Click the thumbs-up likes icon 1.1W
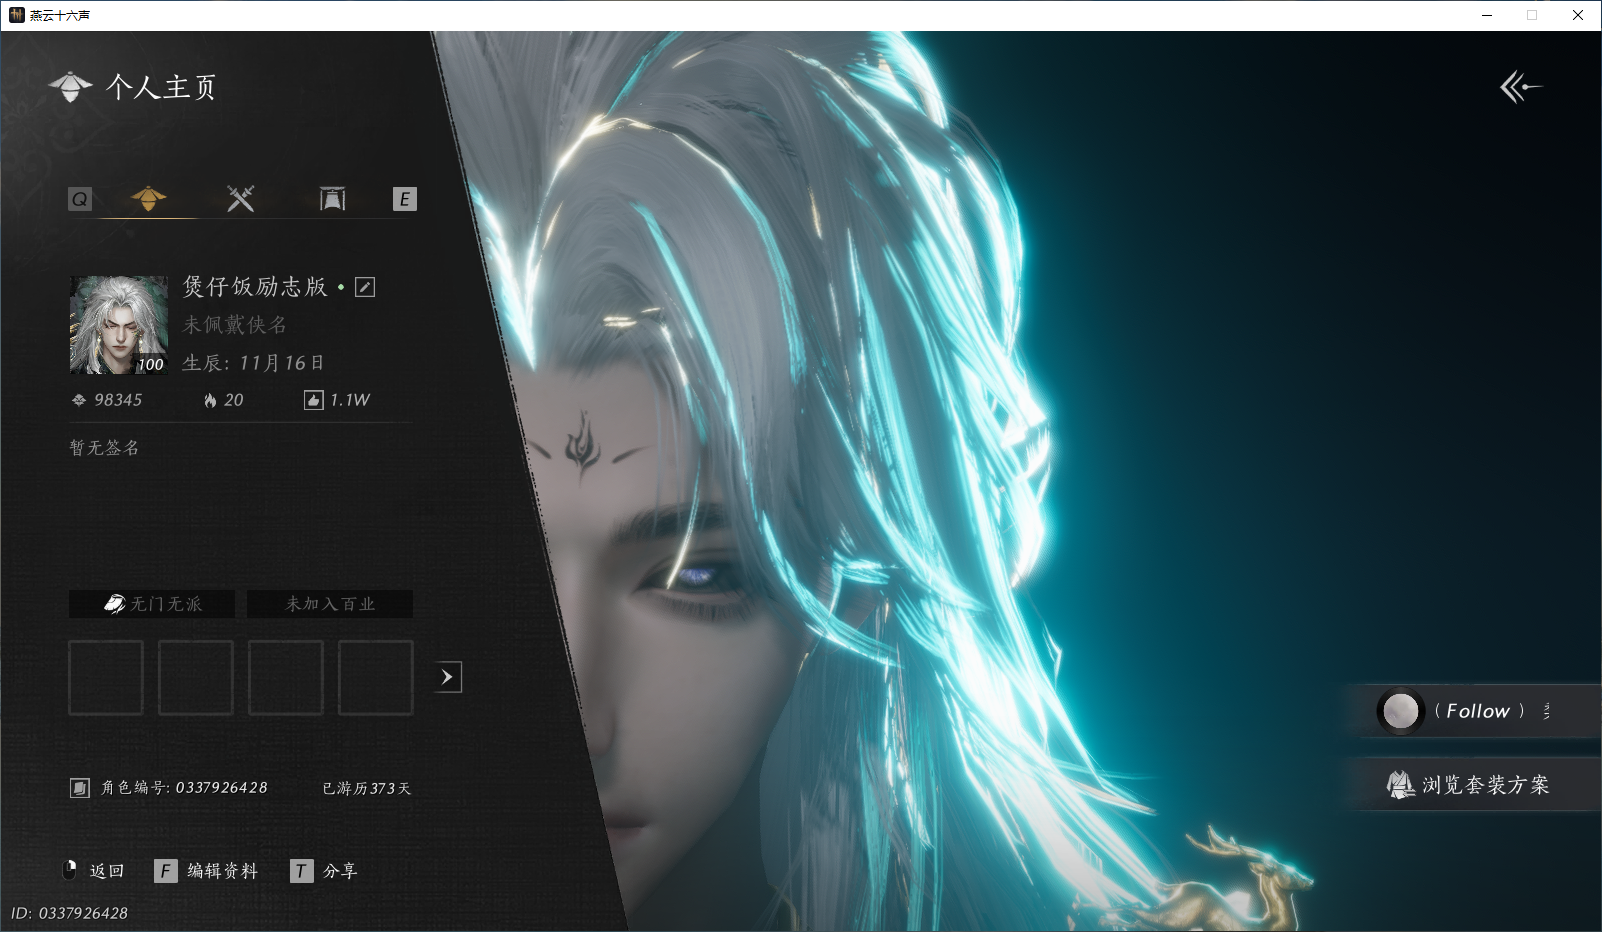 click(x=313, y=400)
